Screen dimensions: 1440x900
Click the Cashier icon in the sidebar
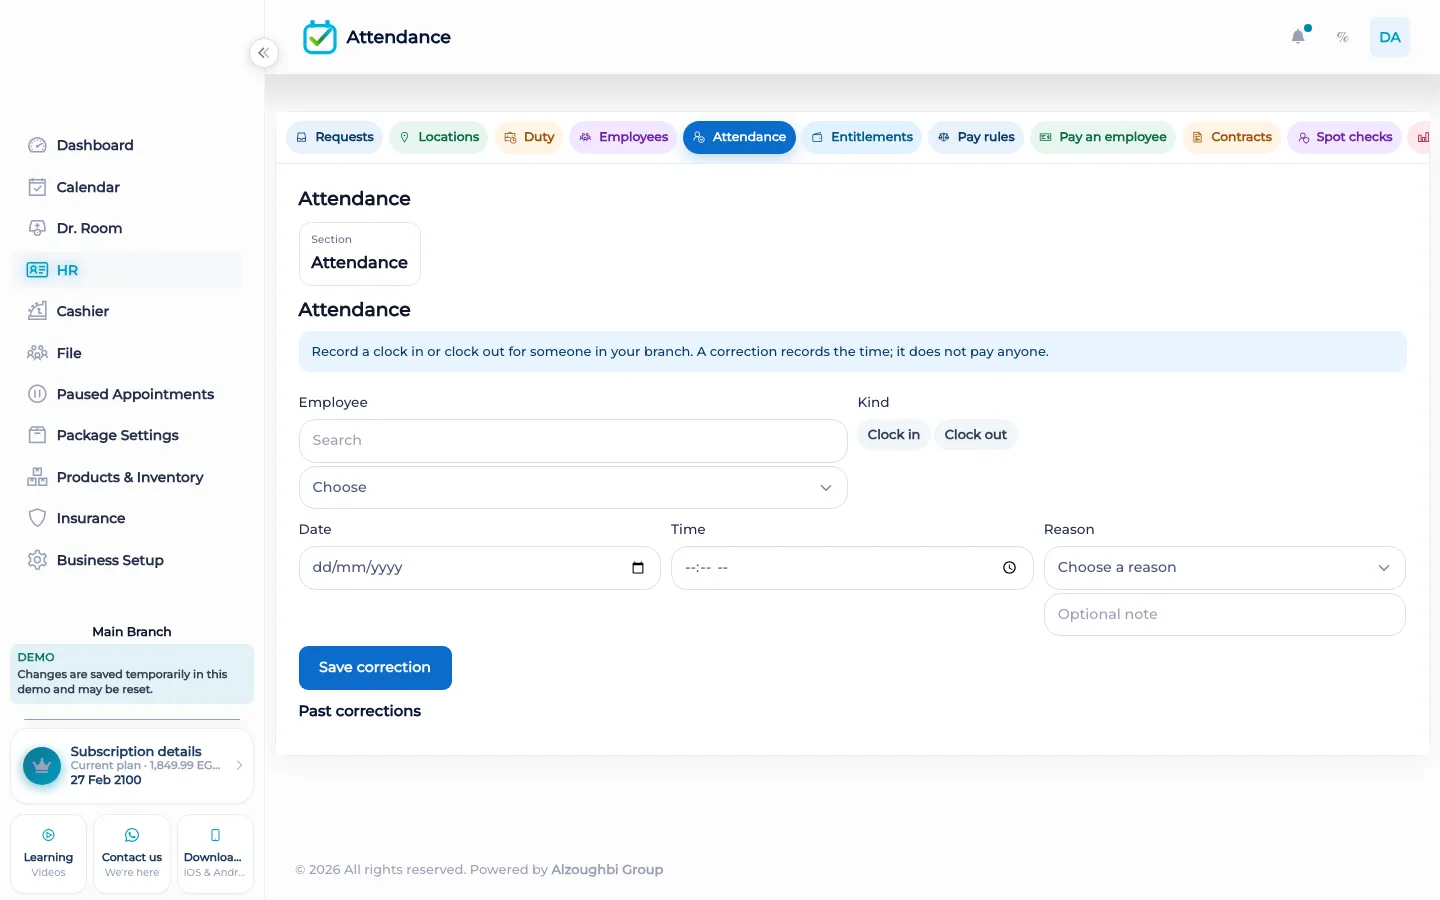coord(37,311)
